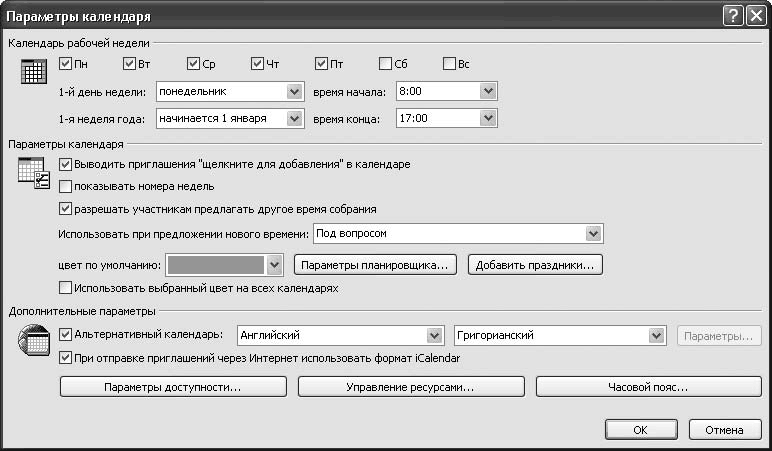Click the work week calendar grid icon
Image resolution: width=772 pixels, height=451 pixels.
[33, 75]
